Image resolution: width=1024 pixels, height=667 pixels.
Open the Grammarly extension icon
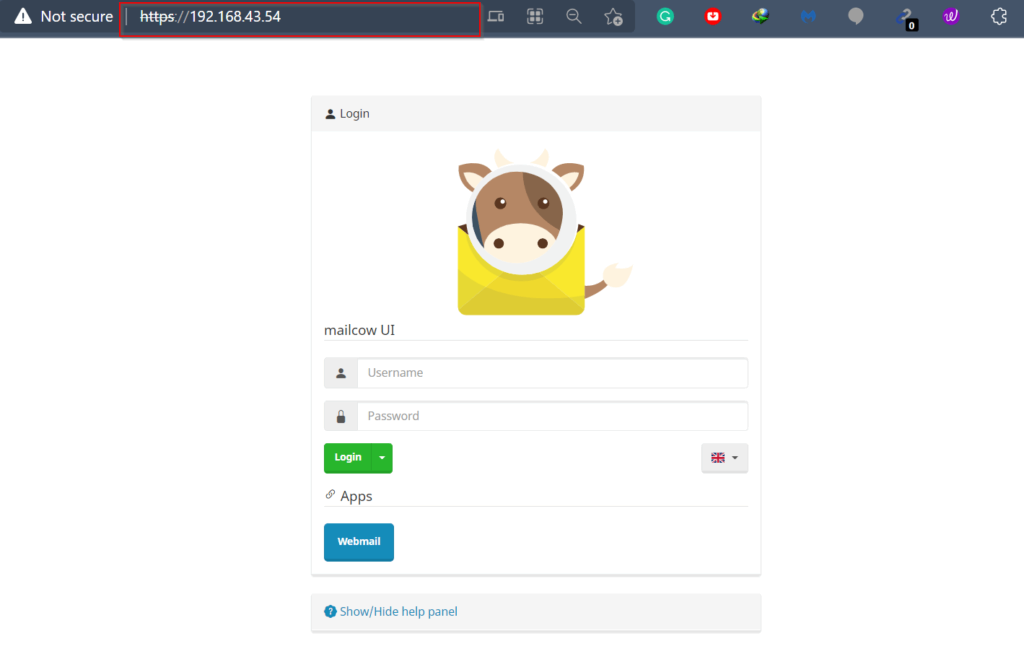pyautogui.click(x=665, y=16)
